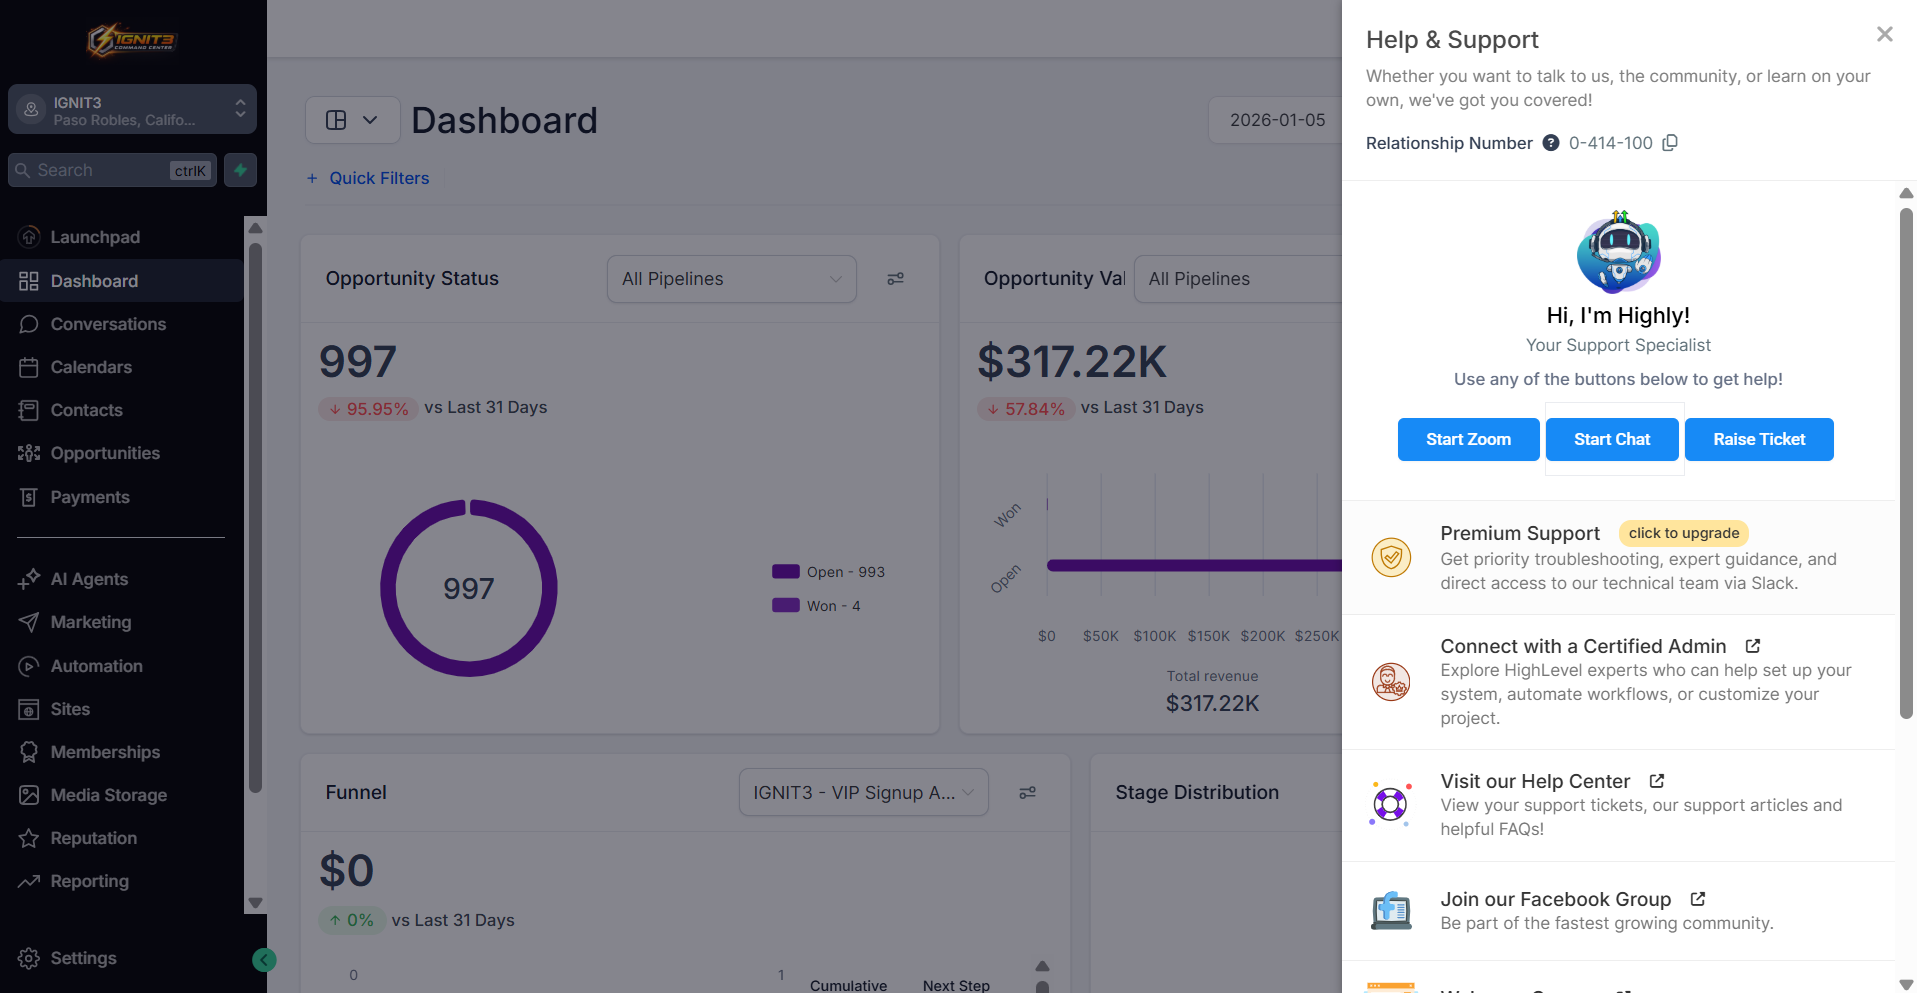Expand the IGNIT3 - VIP Signup funnel dropdown
This screenshot has width=1917, height=993.
864,793
